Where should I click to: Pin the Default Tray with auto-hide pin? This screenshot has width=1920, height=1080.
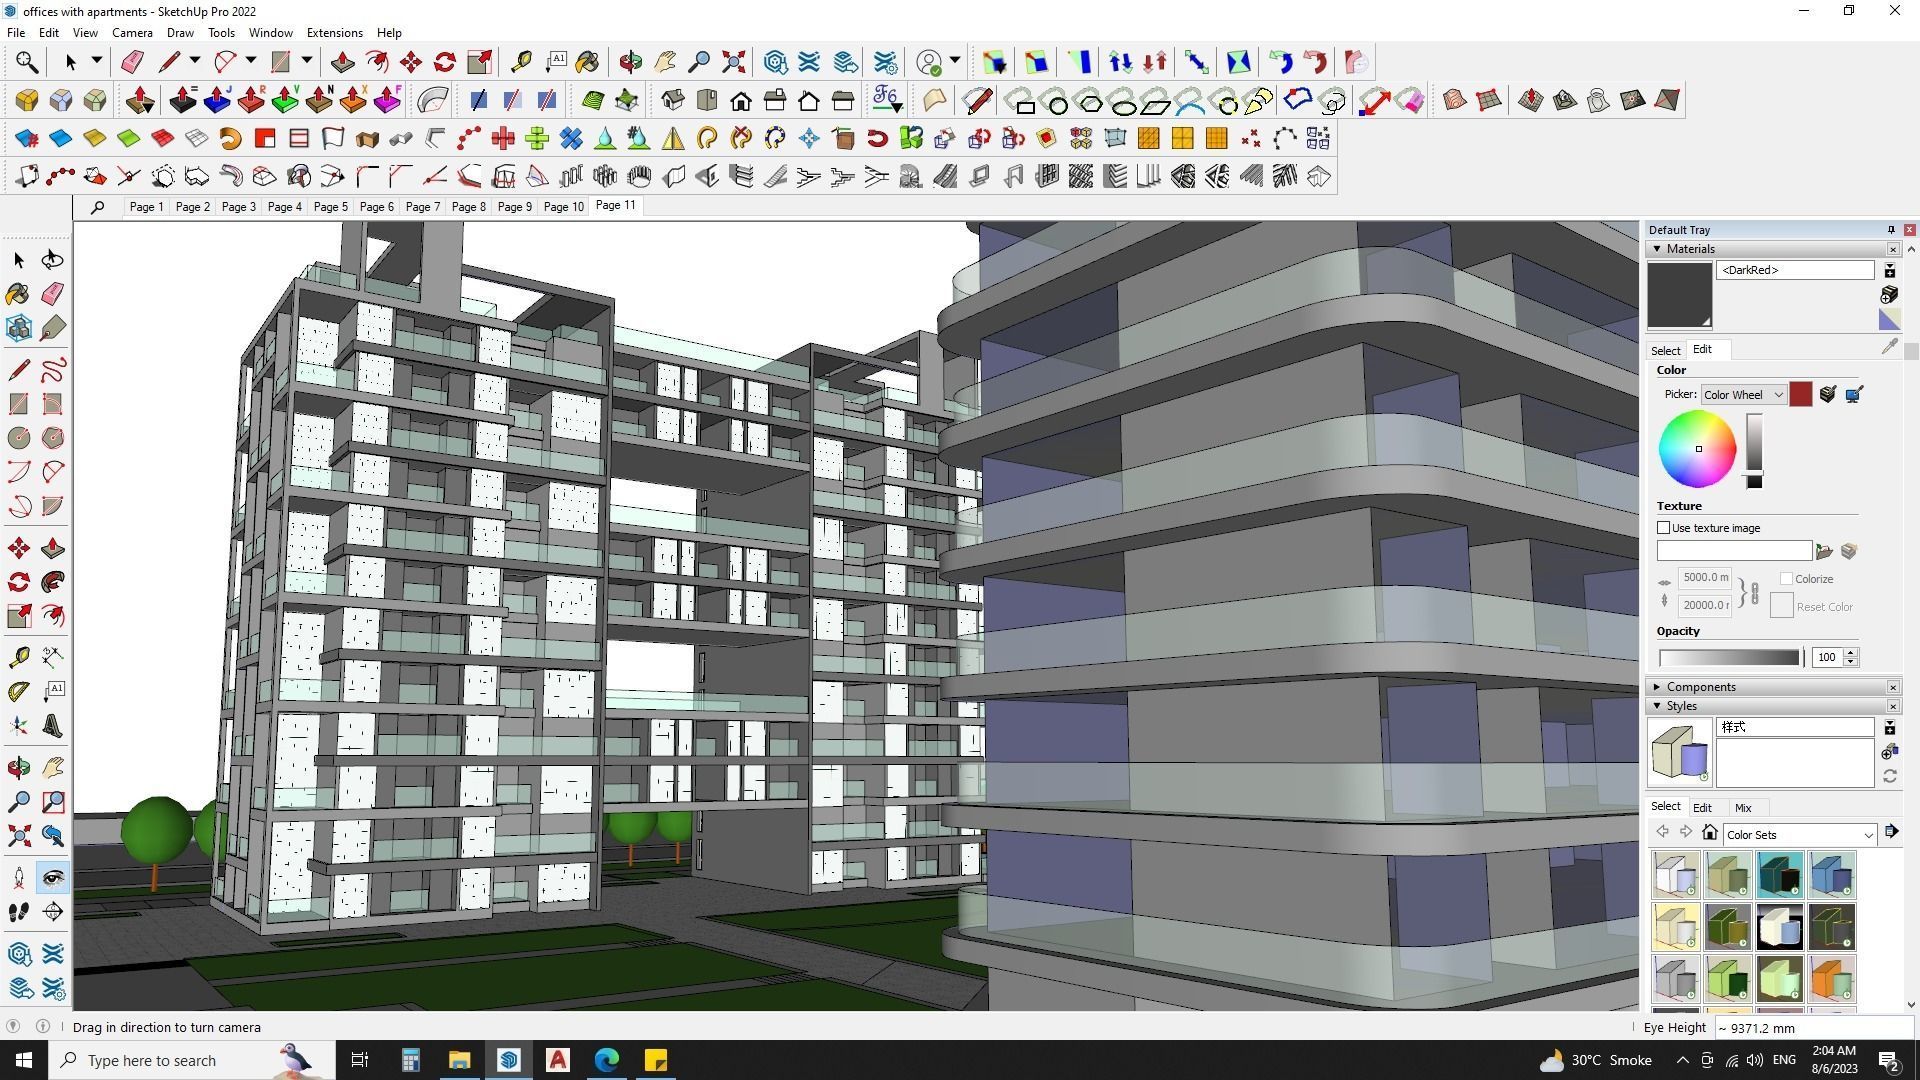1891,230
